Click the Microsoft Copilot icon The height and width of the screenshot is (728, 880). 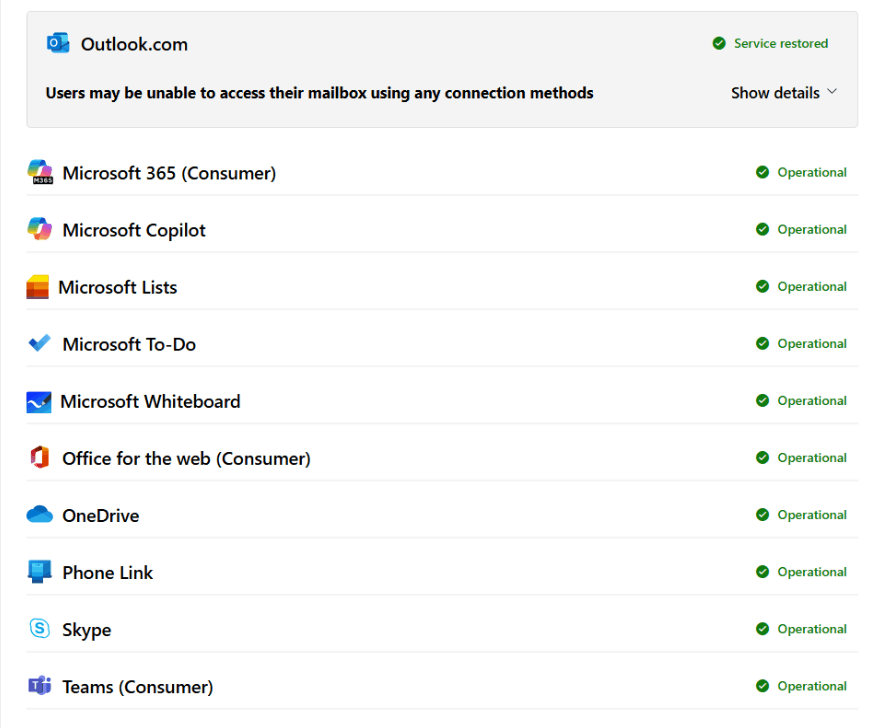(x=40, y=229)
